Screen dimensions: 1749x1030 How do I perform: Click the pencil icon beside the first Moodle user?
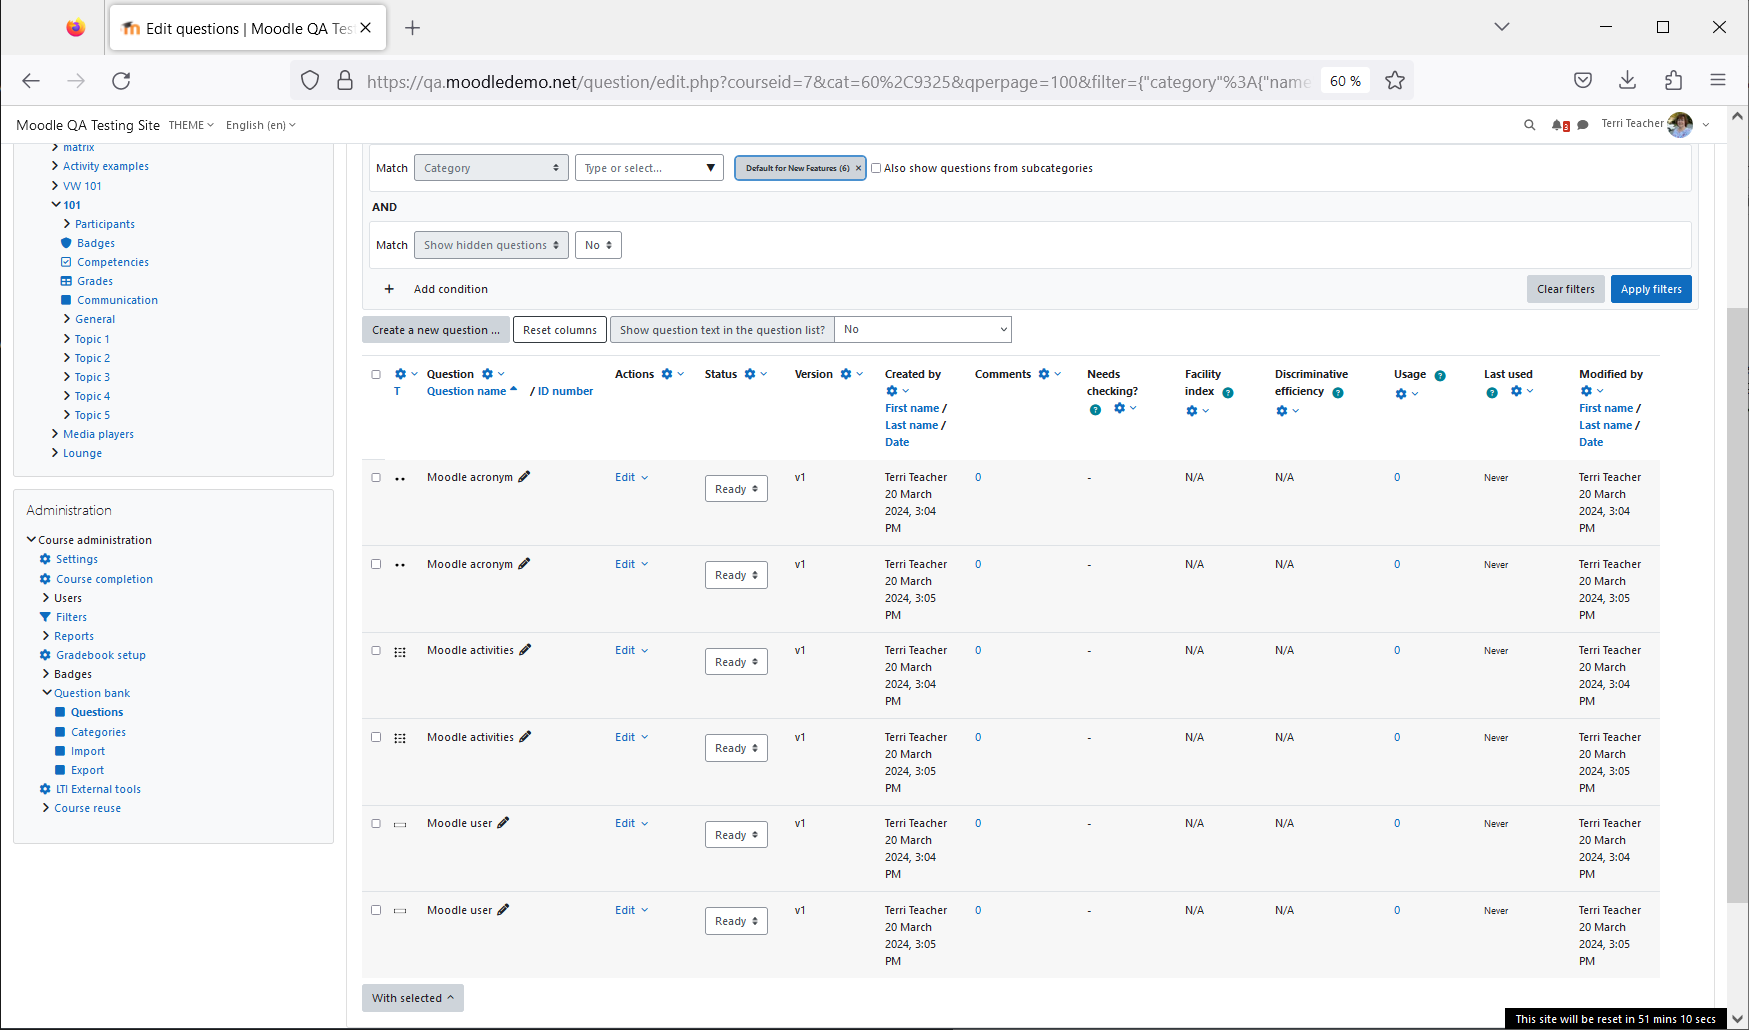tap(503, 823)
